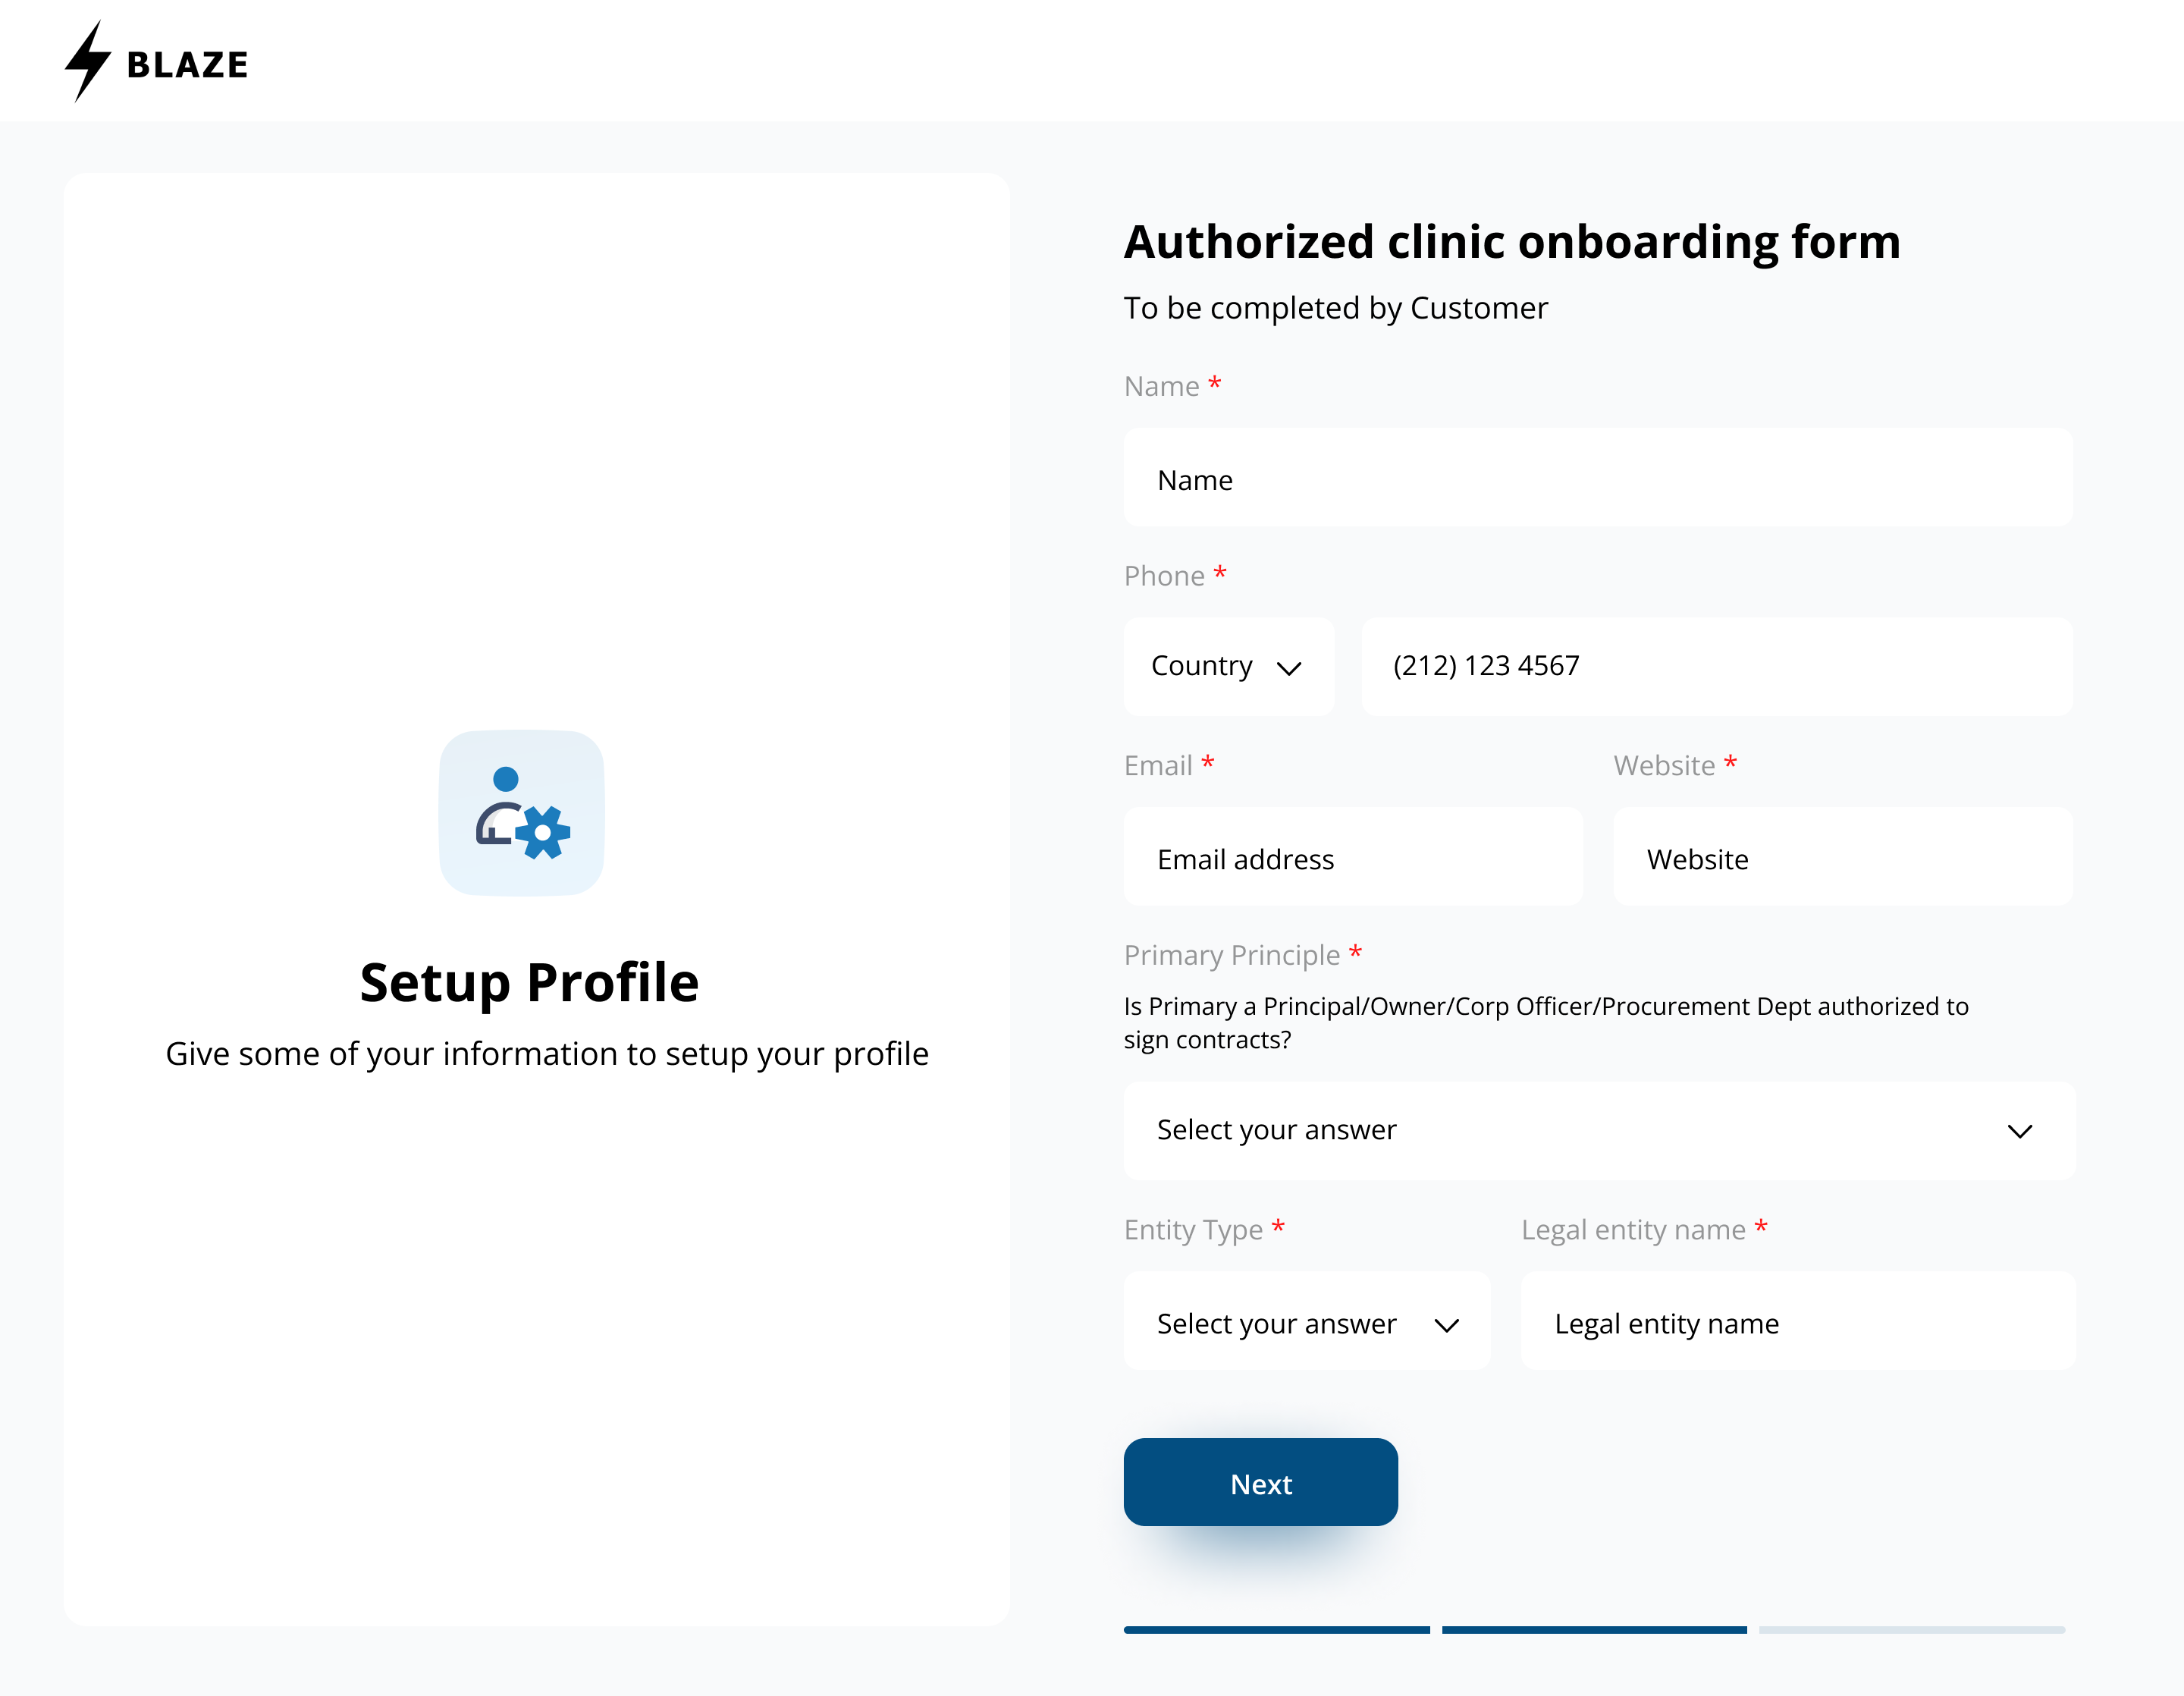Screen dimensions: 2184x1696
Task: Focus the Name input field
Action: [1597, 479]
